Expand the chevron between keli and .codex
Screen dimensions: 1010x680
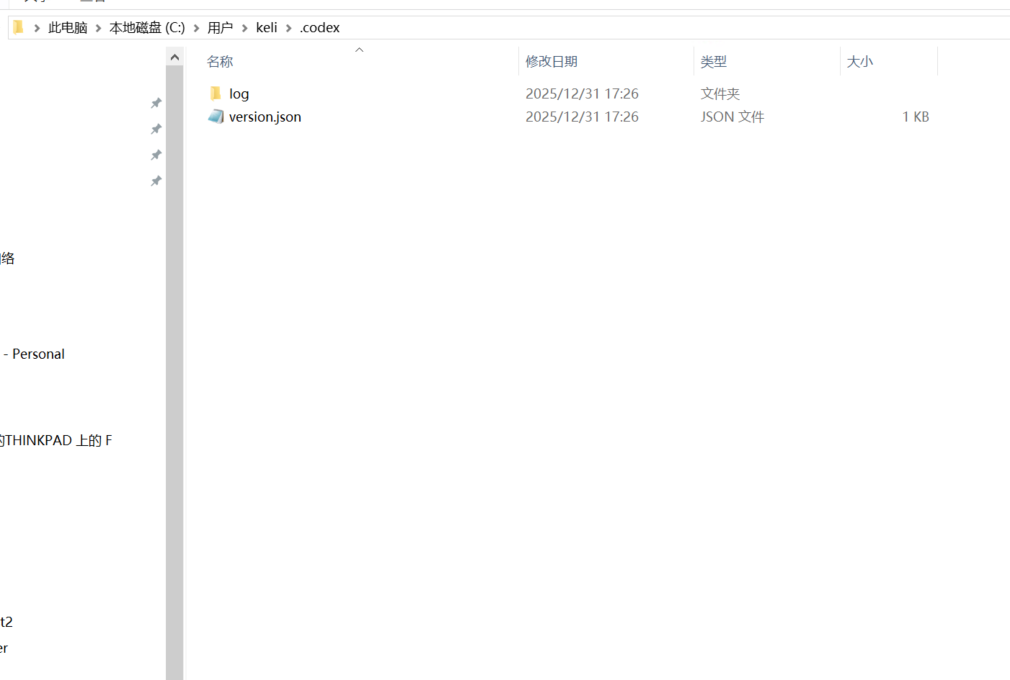289,28
